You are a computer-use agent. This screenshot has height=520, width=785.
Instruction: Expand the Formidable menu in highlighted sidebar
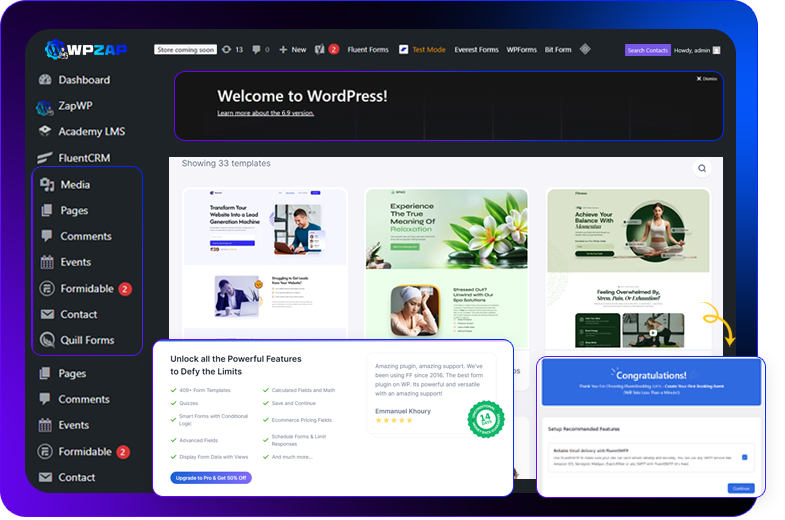[86, 289]
